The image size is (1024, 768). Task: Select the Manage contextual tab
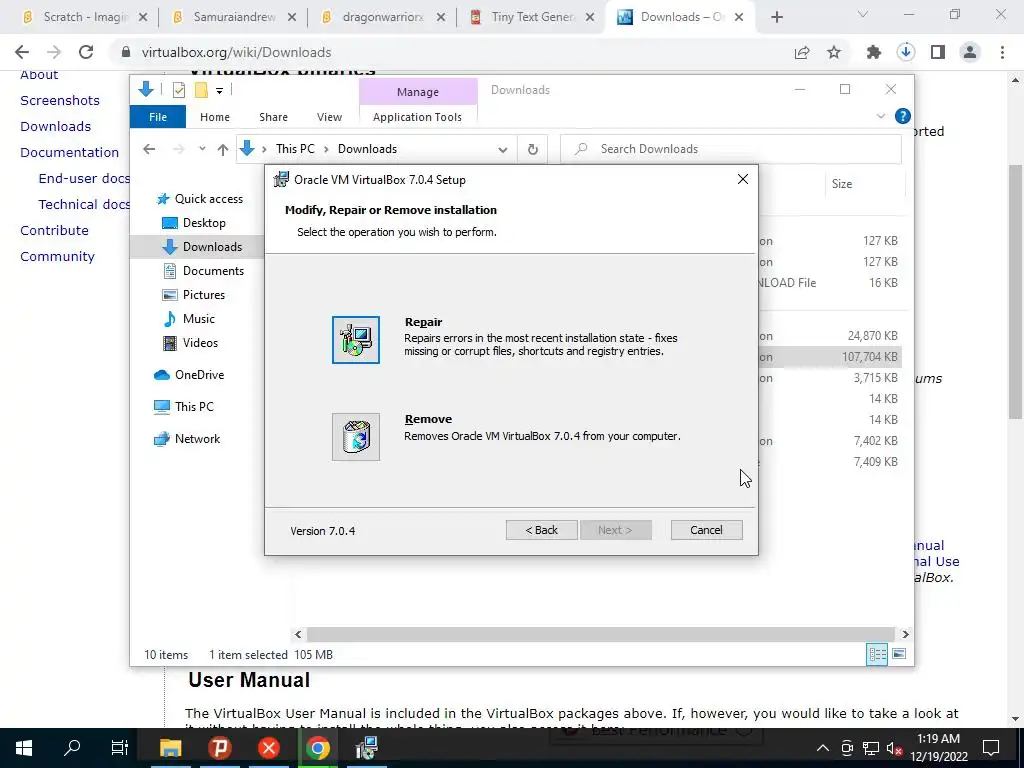tap(418, 92)
